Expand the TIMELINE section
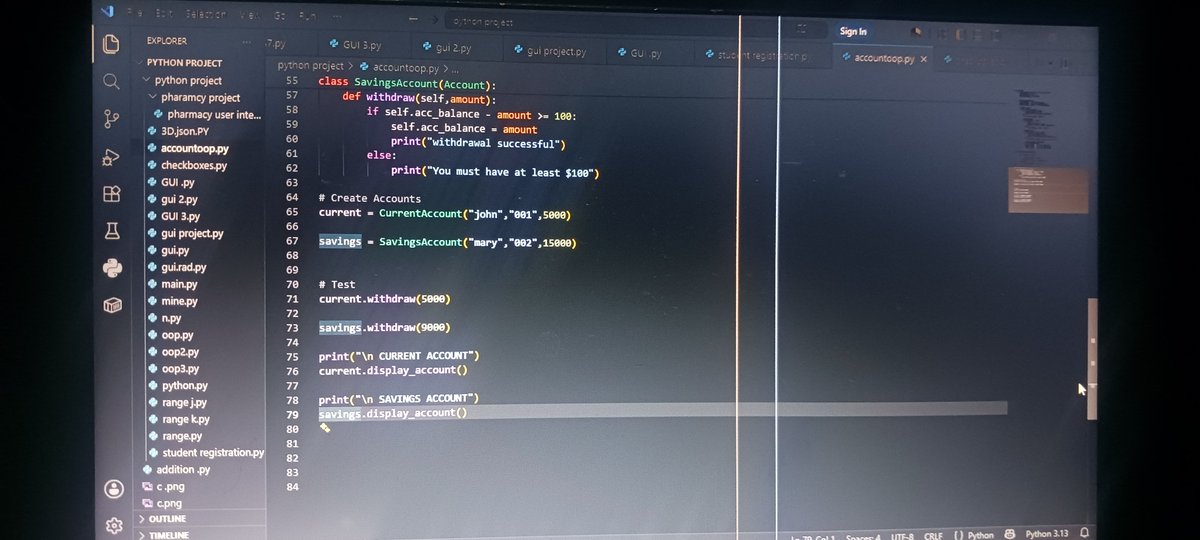The width and height of the screenshot is (1200, 540). pos(168,535)
